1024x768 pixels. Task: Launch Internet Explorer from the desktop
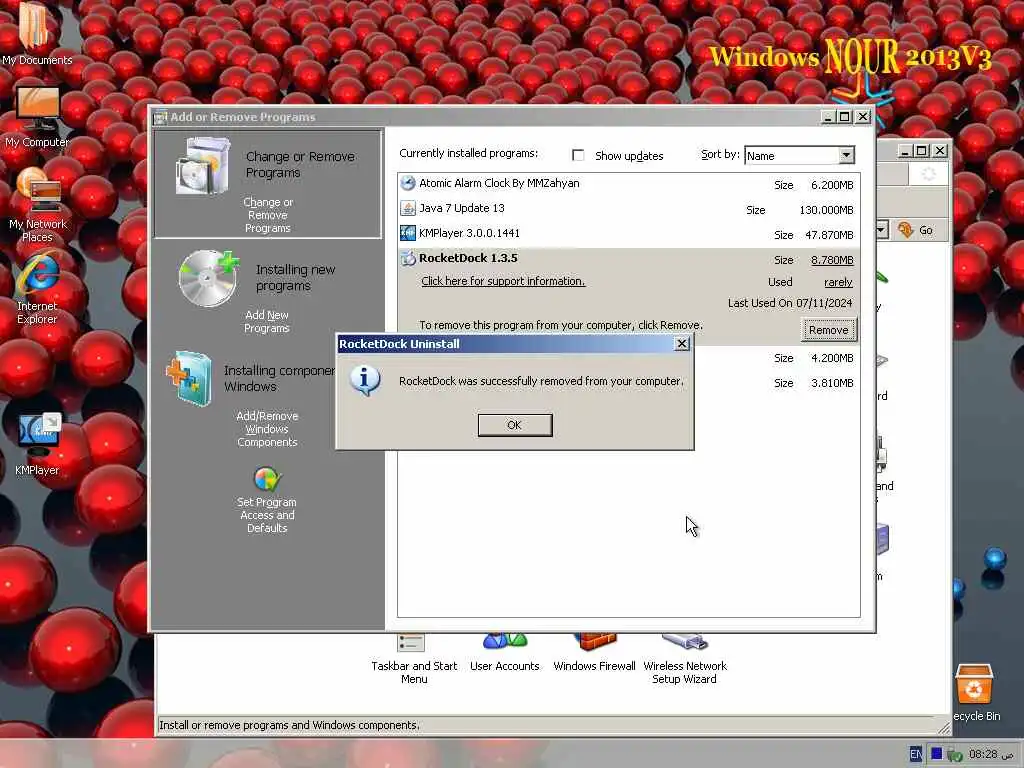tap(37, 289)
